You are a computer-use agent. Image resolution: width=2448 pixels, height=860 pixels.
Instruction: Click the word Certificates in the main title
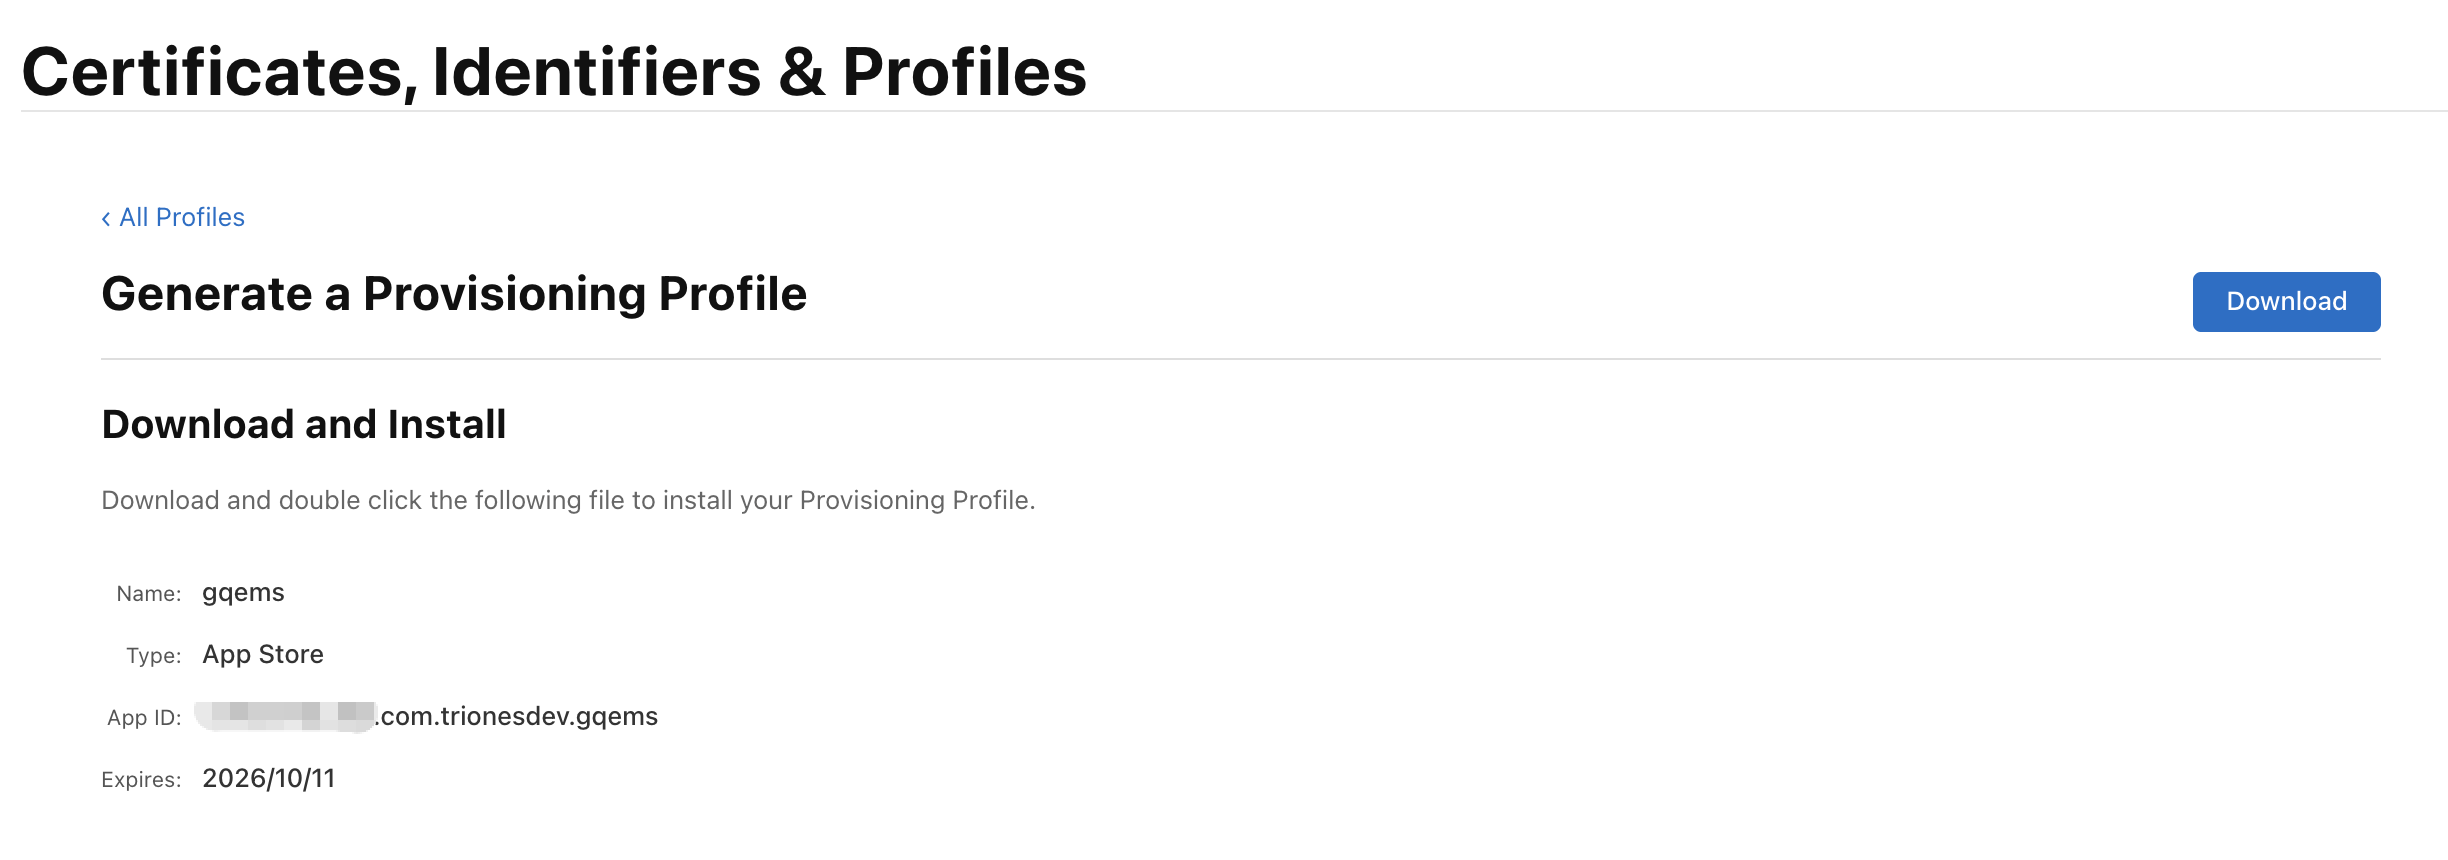(212, 72)
